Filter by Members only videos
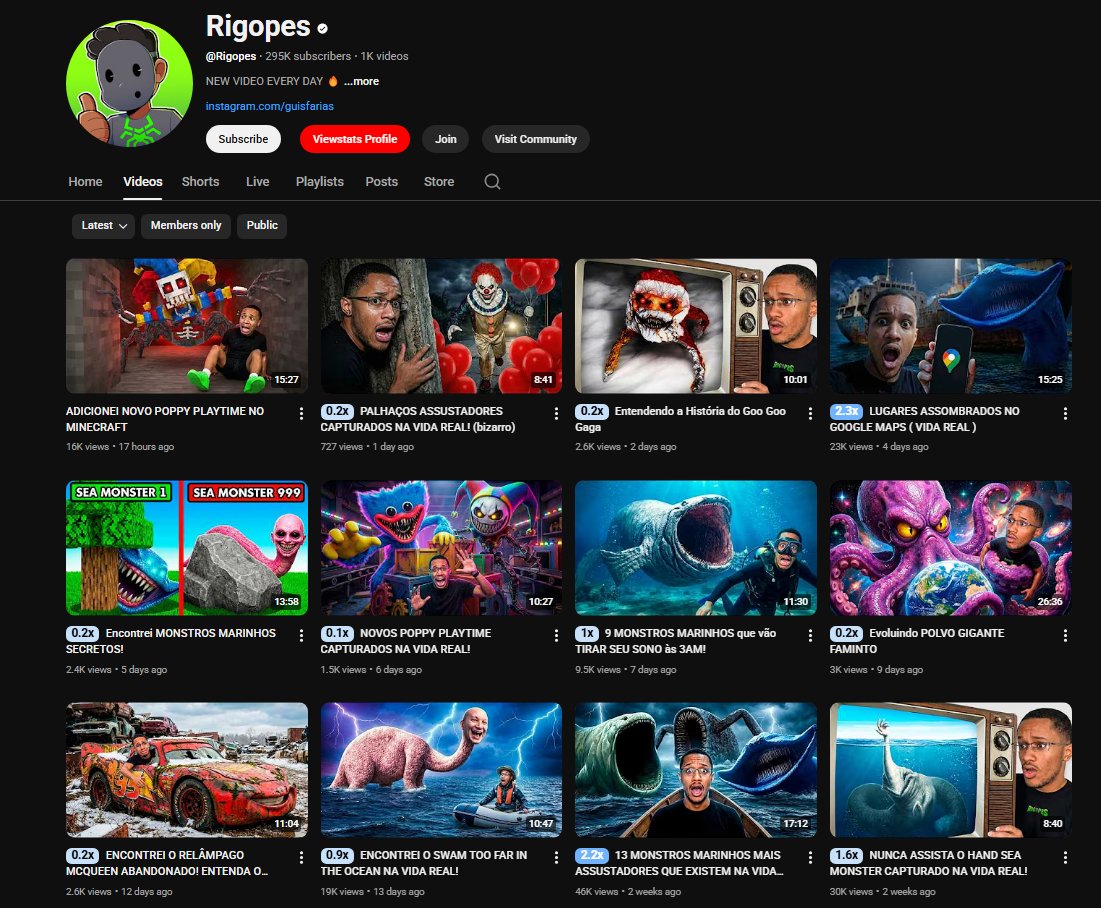Image resolution: width=1101 pixels, height=908 pixels. (186, 225)
